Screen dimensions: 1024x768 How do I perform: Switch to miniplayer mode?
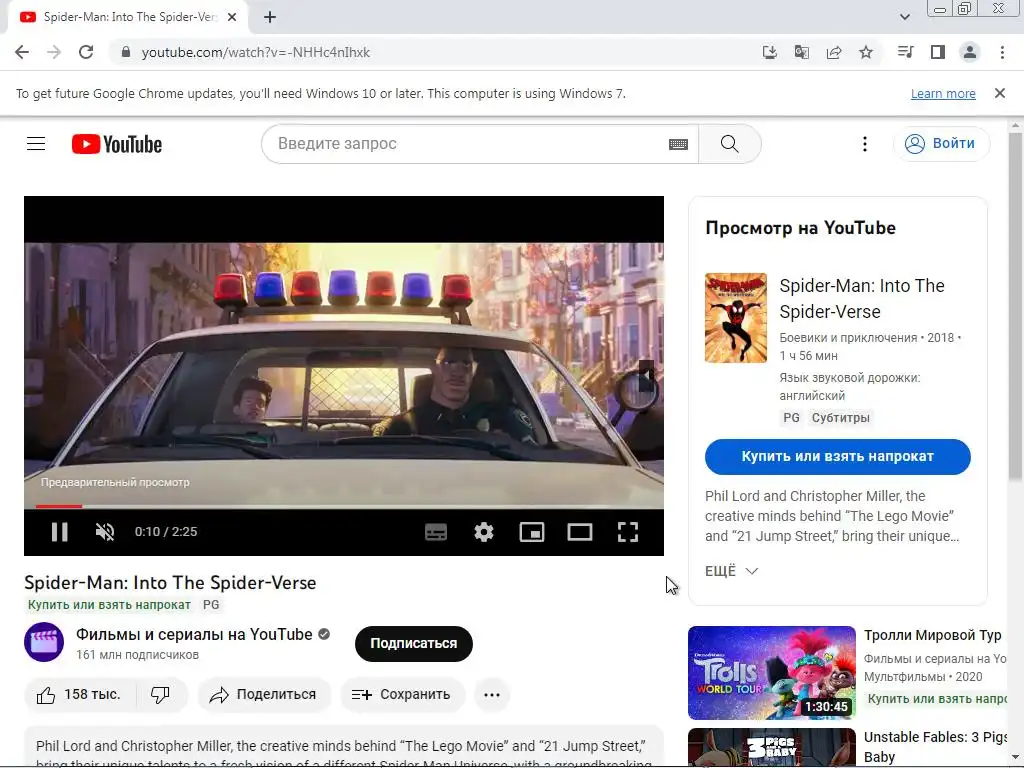[532, 532]
